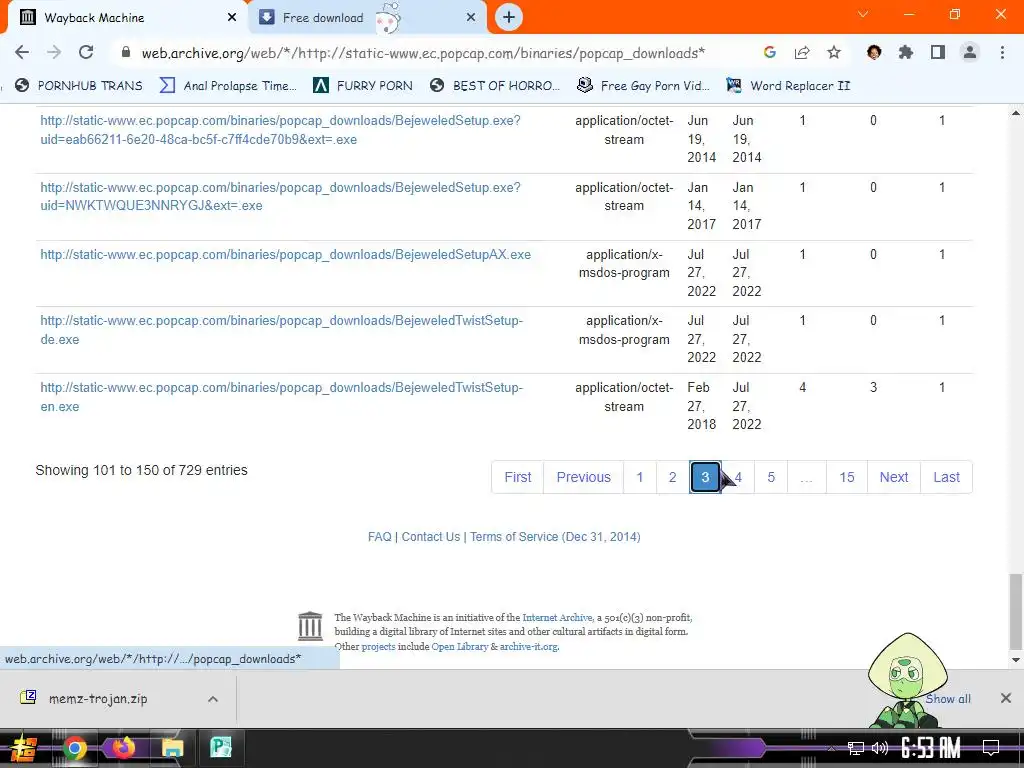The image size is (1024, 768).
Task: Open the Google search icon in address bar
Action: coord(770,52)
